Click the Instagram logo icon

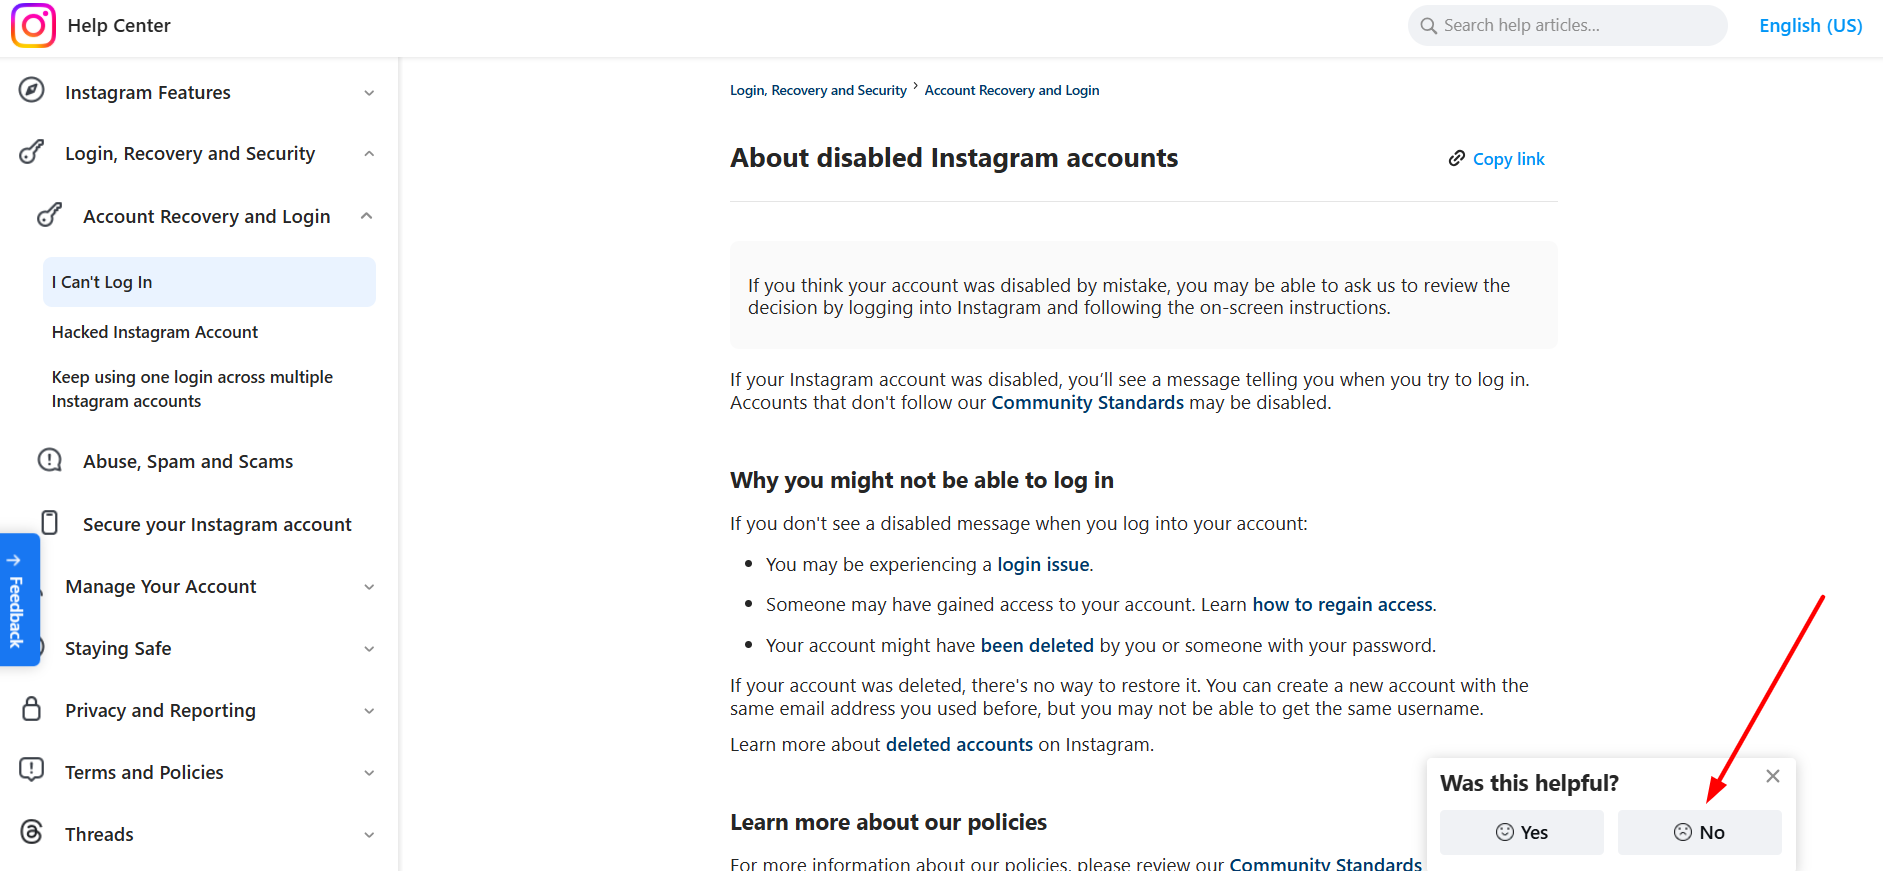click(33, 25)
